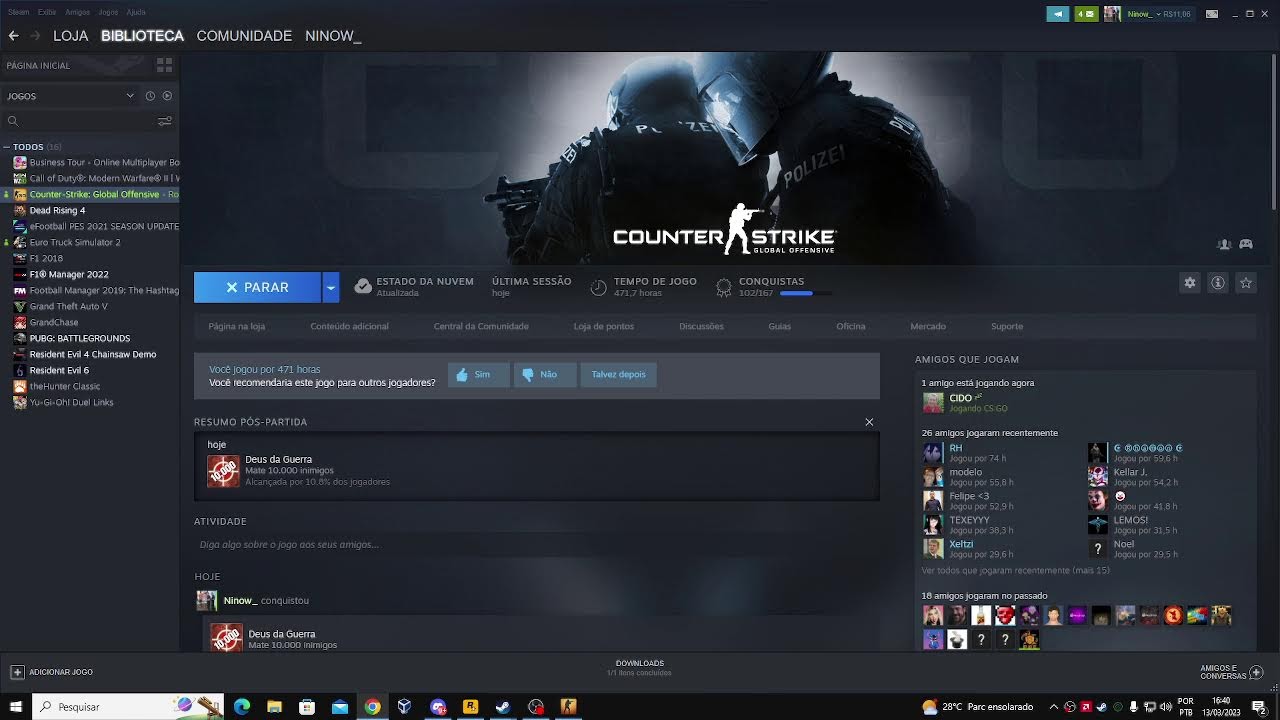Viewport: 1280px width, 720px height.
Task: Open Chrome from the taskbar
Action: pyautogui.click(x=372, y=706)
